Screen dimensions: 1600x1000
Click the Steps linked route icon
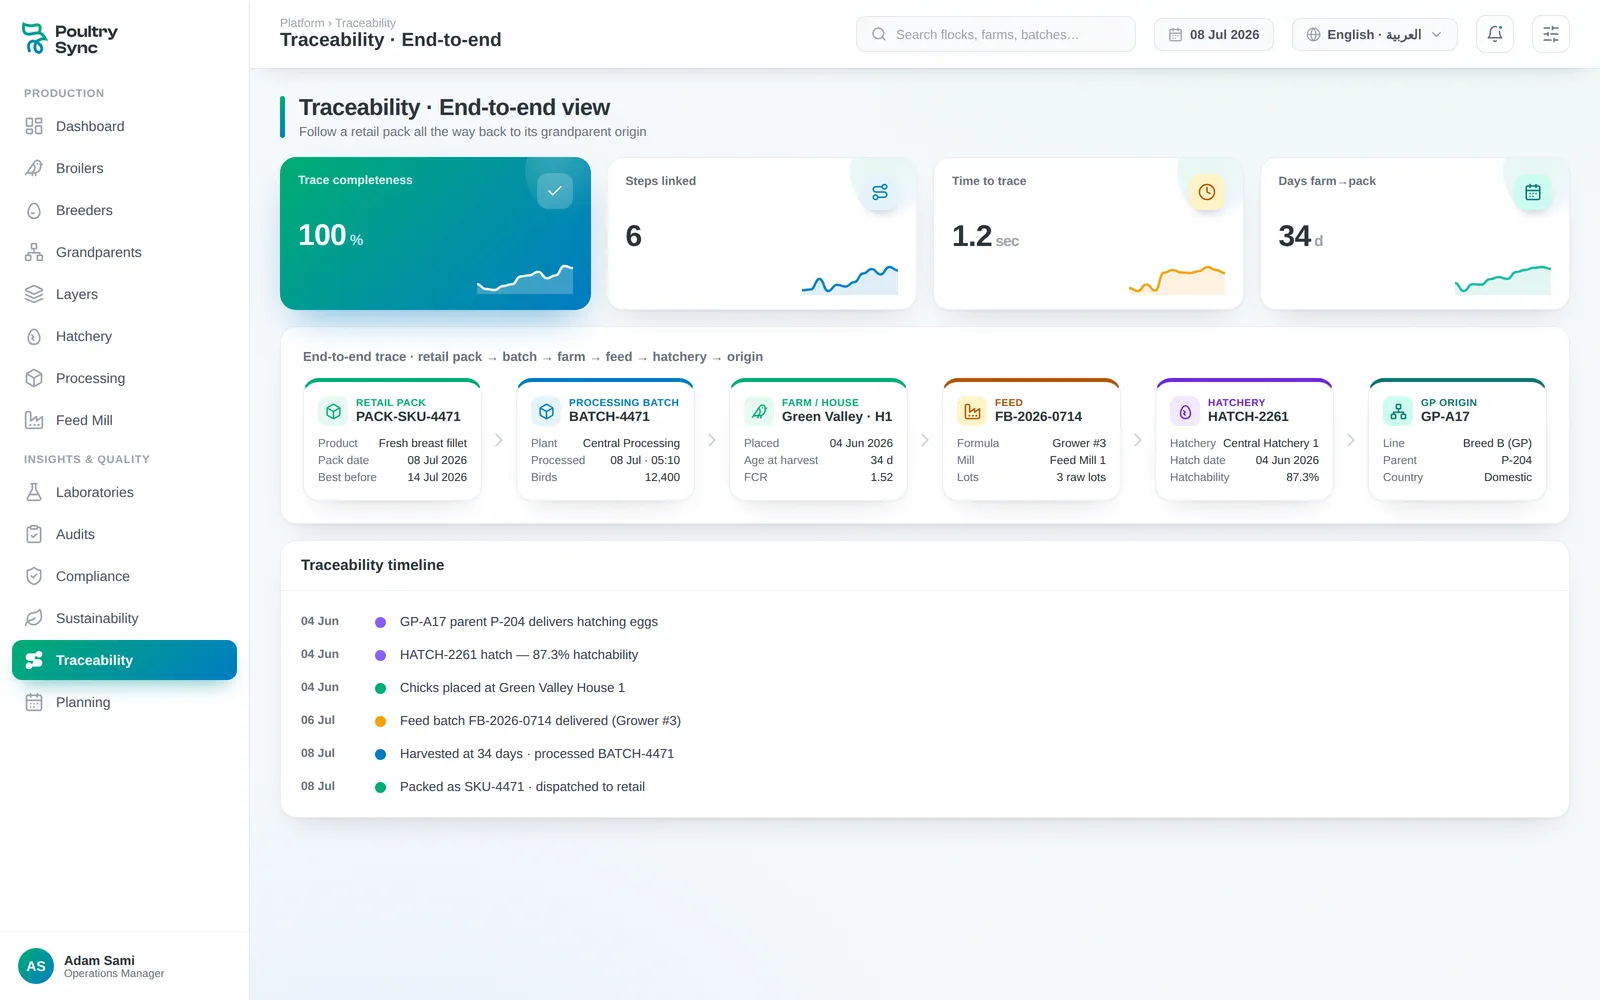click(880, 192)
